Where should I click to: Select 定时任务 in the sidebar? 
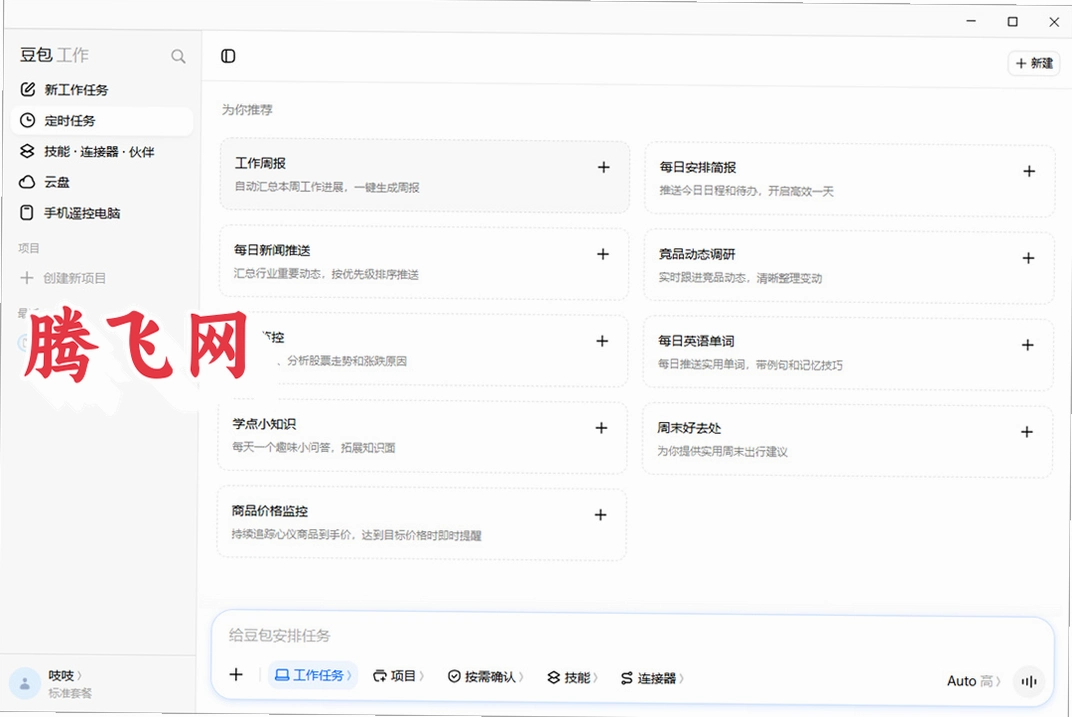102,121
